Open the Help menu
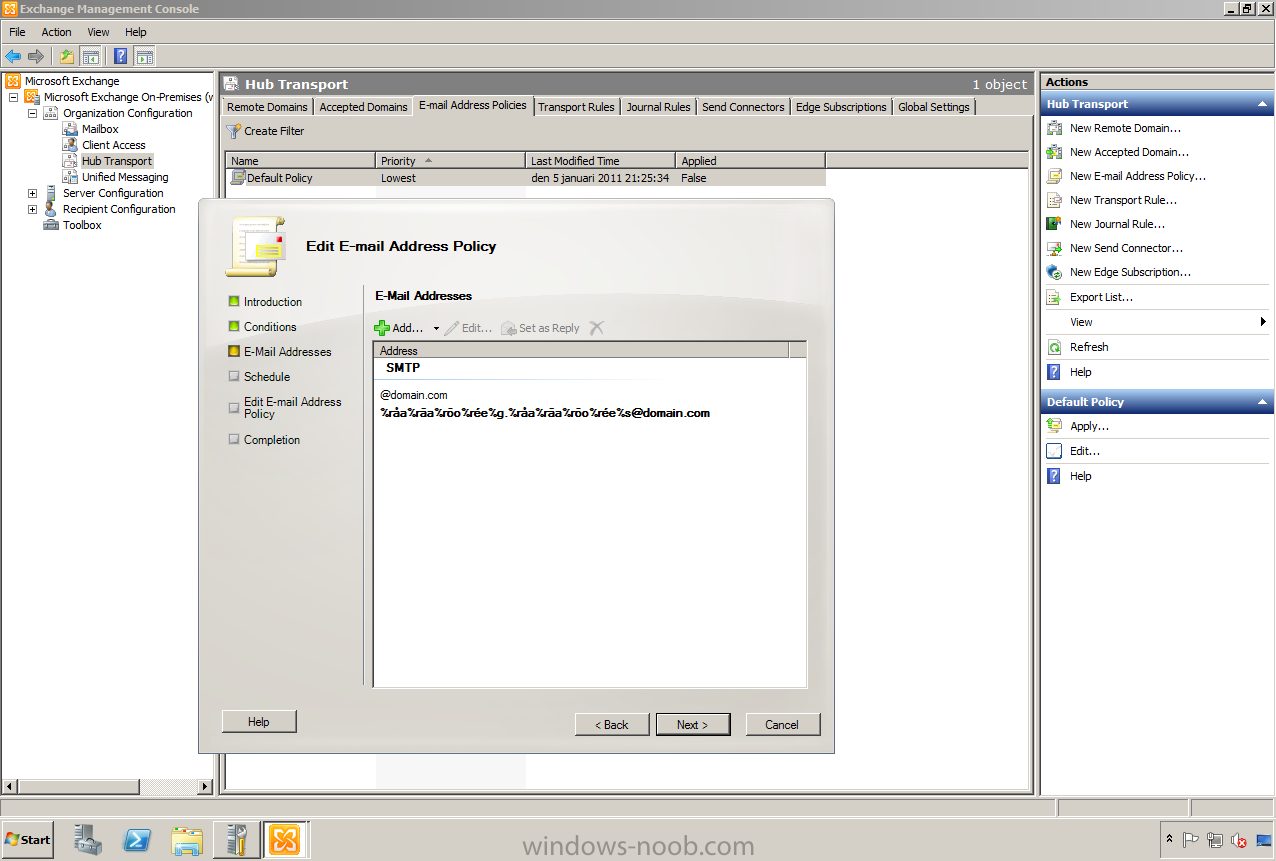The height and width of the screenshot is (861, 1276). pyautogui.click(x=135, y=32)
